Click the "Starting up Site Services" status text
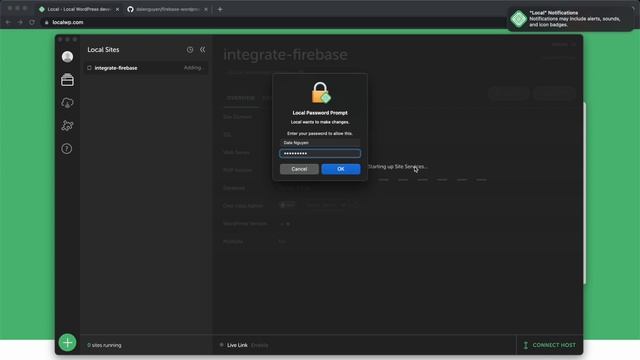640x360 pixels. coord(397,167)
